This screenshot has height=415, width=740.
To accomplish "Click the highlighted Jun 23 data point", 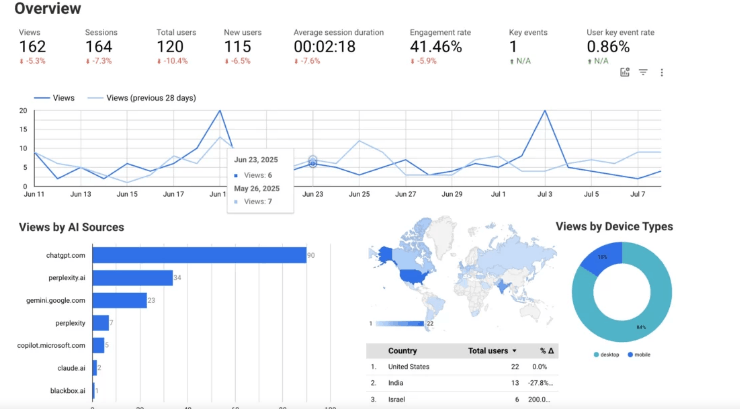I will click(x=312, y=163).
